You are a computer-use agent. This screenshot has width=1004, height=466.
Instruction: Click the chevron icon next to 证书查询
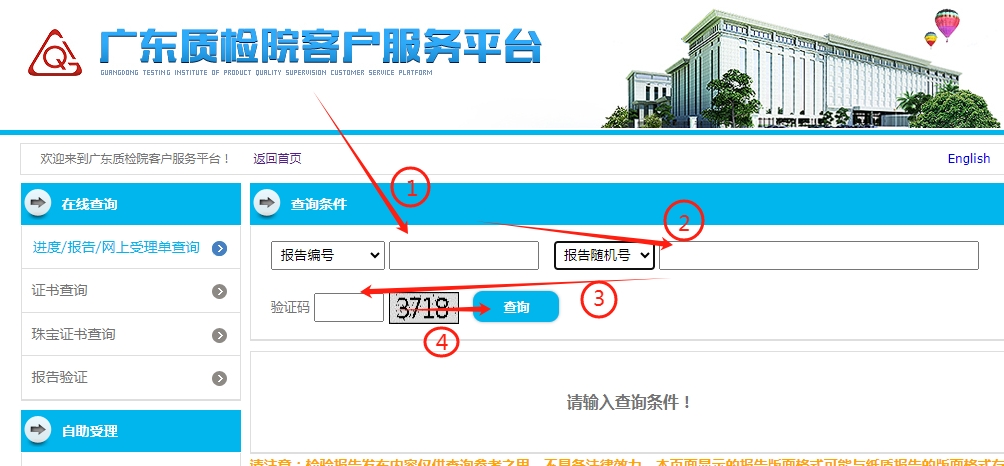219,291
